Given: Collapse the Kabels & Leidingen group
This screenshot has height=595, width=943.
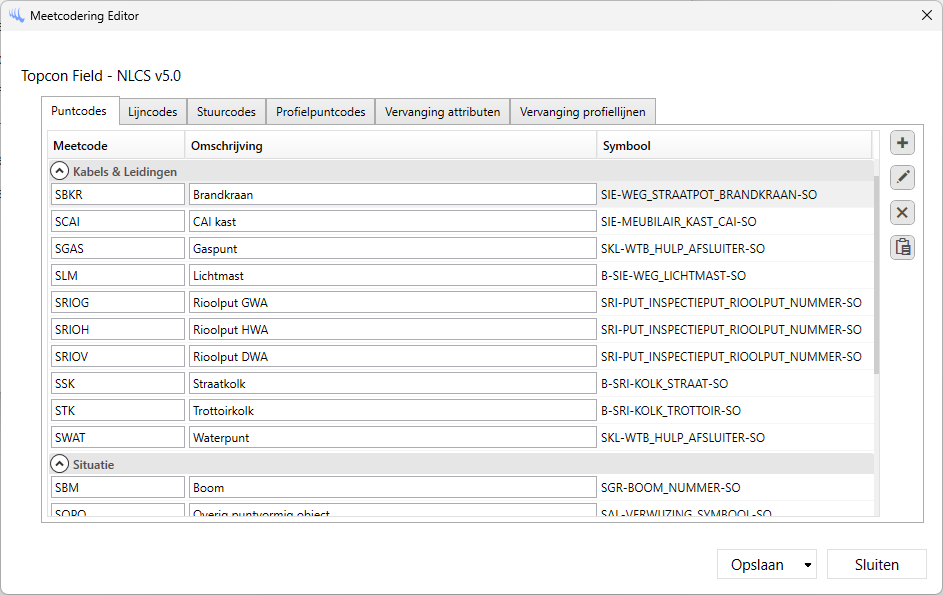Looking at the screenshot, I should (60, 171).
